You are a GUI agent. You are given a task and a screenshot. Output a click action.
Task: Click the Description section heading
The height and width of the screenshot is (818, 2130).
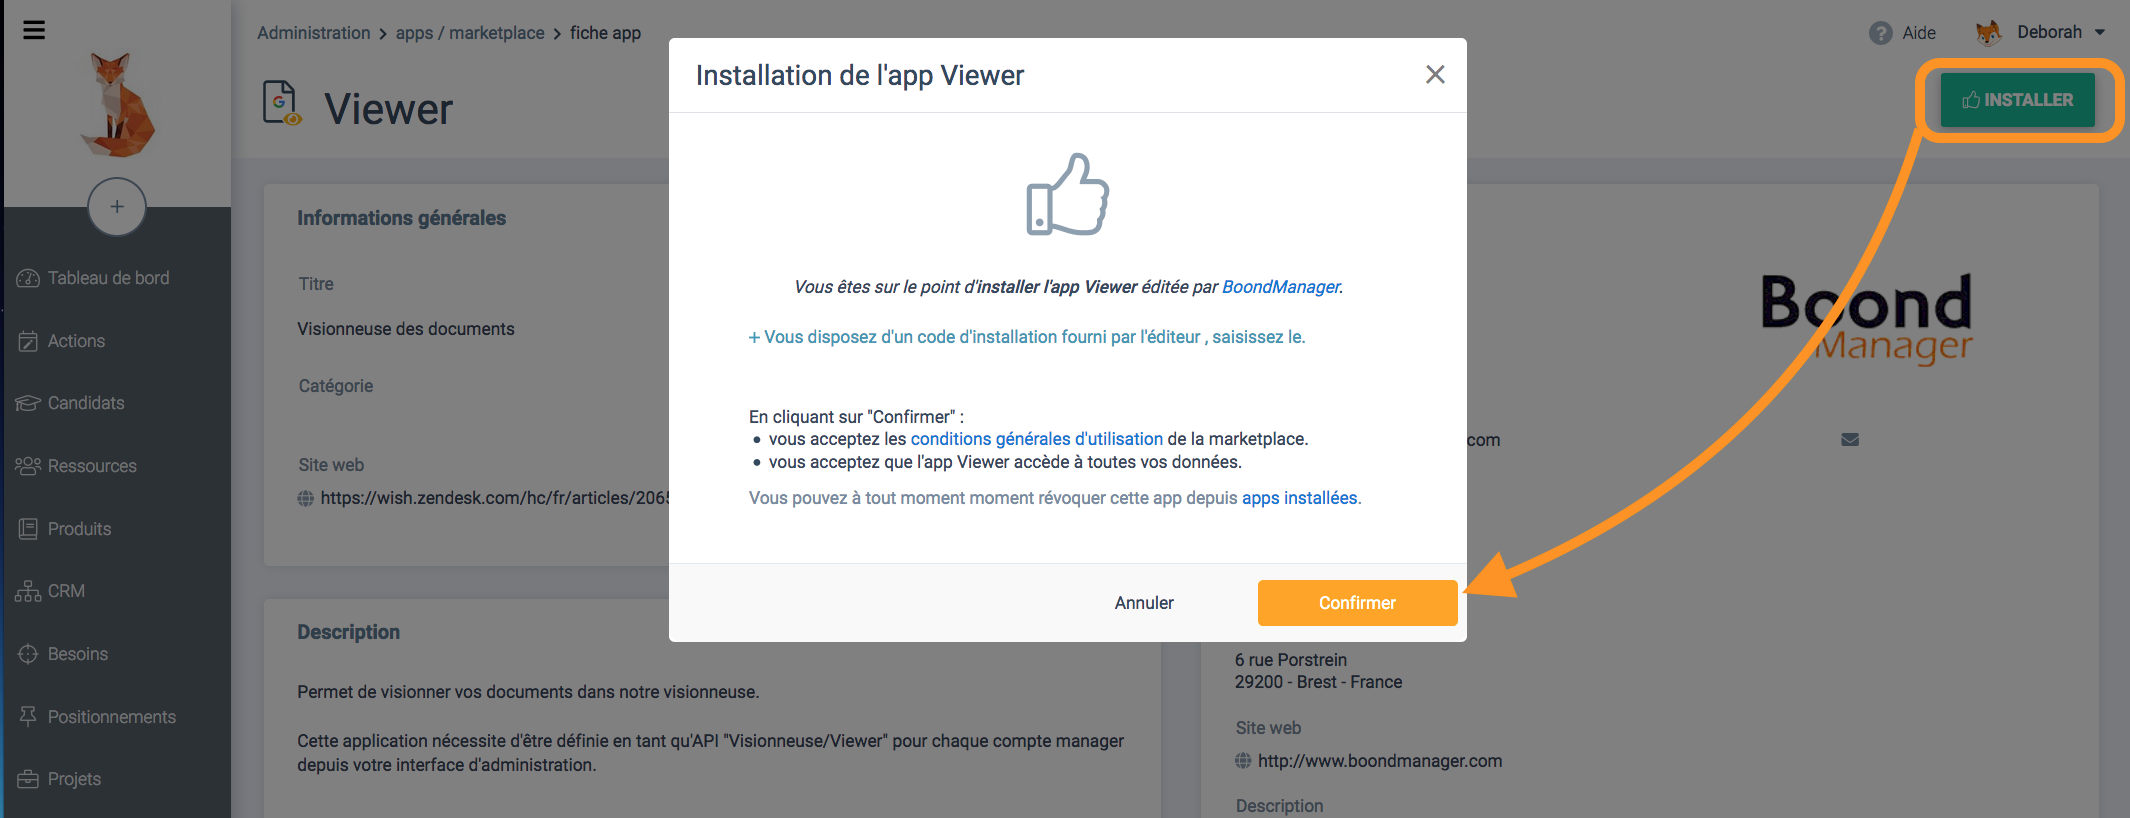[348, 632]
